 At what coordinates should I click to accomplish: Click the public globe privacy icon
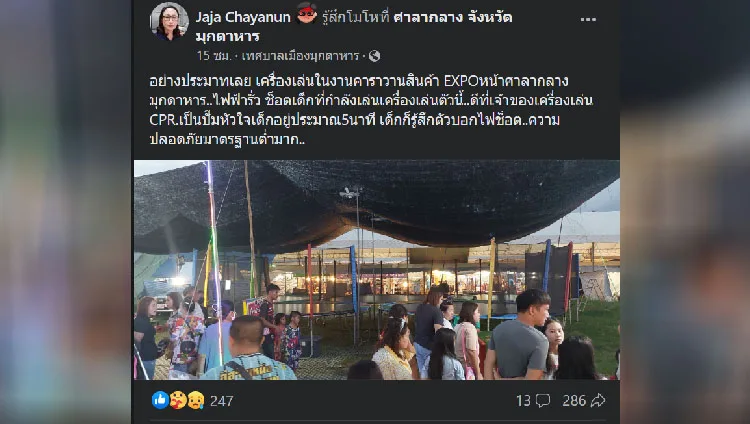pos(375,56)
